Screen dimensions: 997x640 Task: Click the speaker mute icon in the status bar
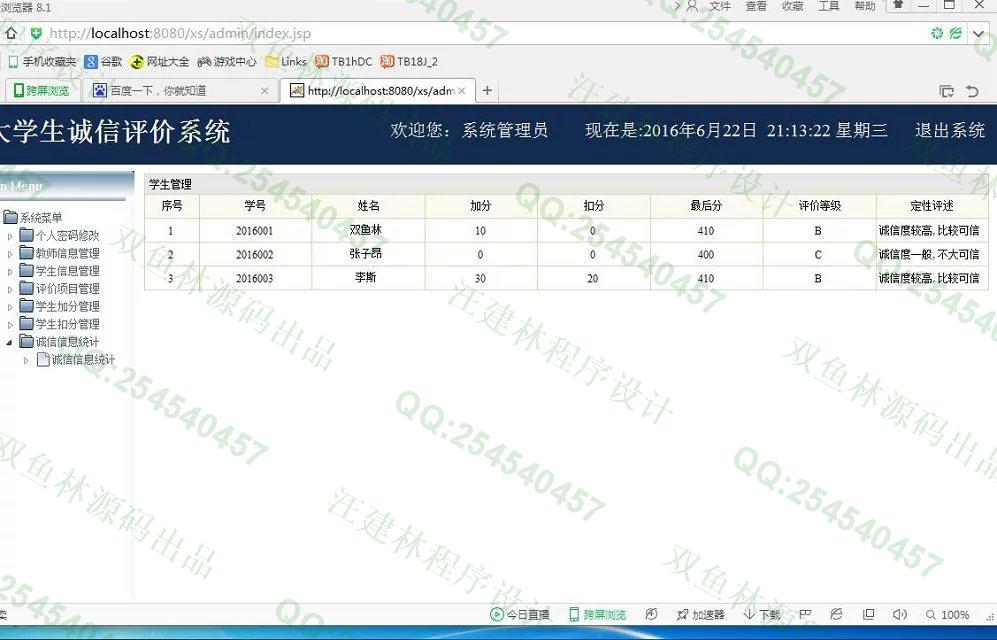900,614
